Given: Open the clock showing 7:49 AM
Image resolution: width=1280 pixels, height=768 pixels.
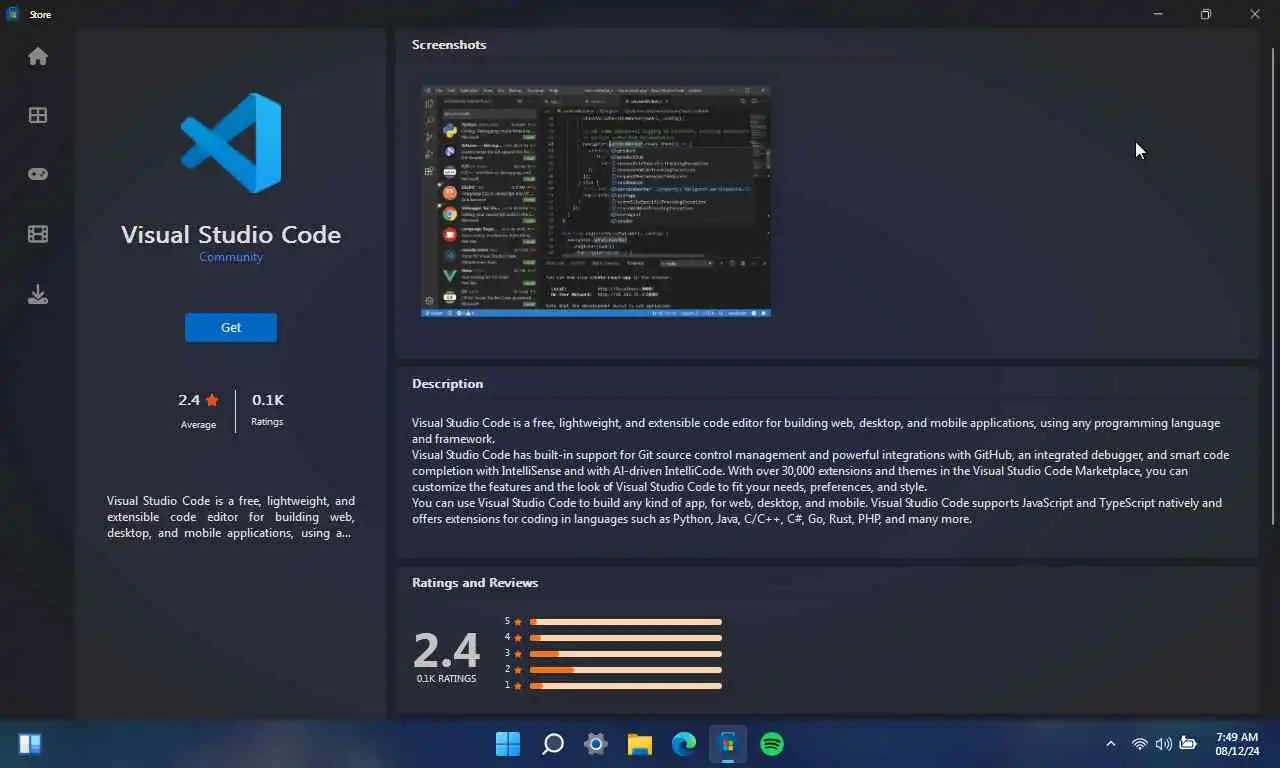Looking at the screenshot, I should point(1236,744).
